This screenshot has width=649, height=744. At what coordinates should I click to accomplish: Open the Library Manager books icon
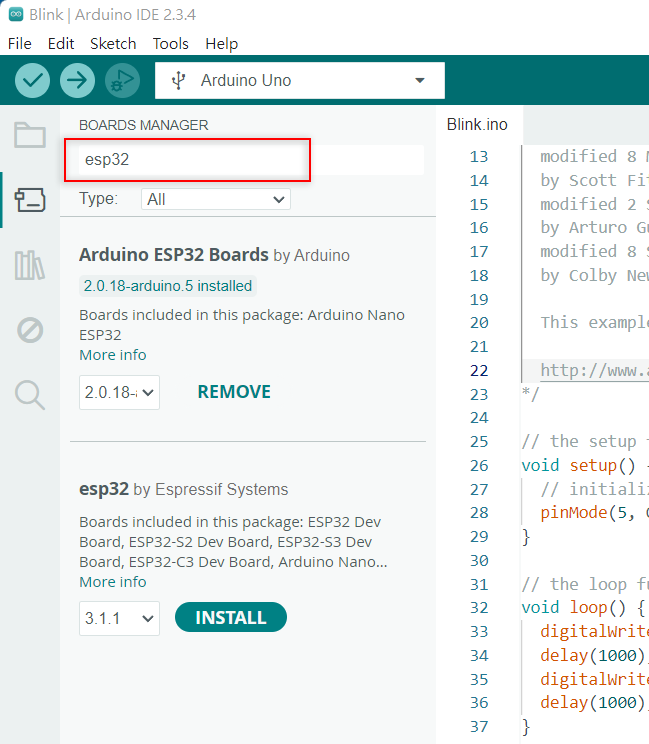(30, 265)
